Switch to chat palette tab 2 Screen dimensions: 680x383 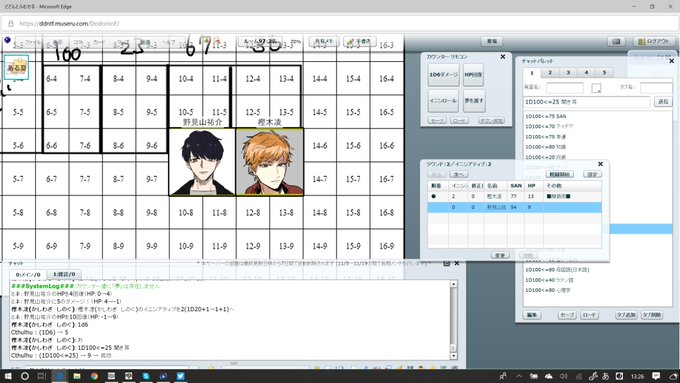click(550, 72)
